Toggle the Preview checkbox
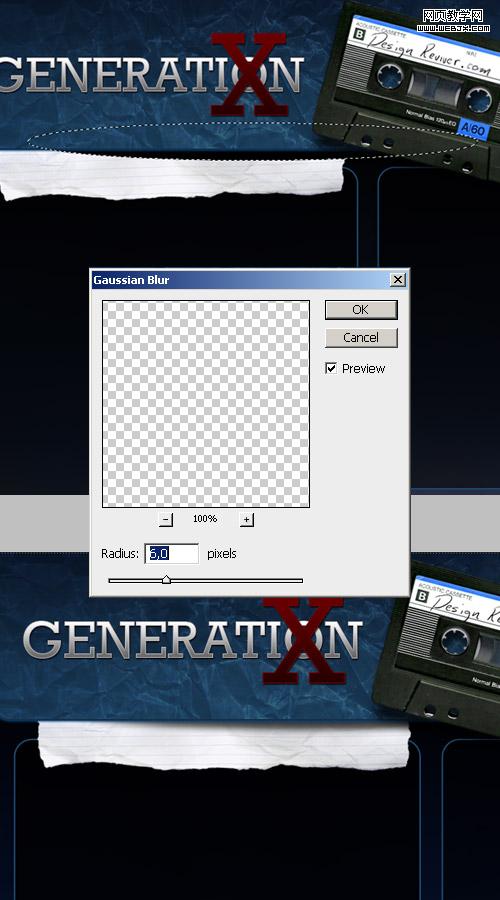The image size is (500, 900). pos(331,368)
